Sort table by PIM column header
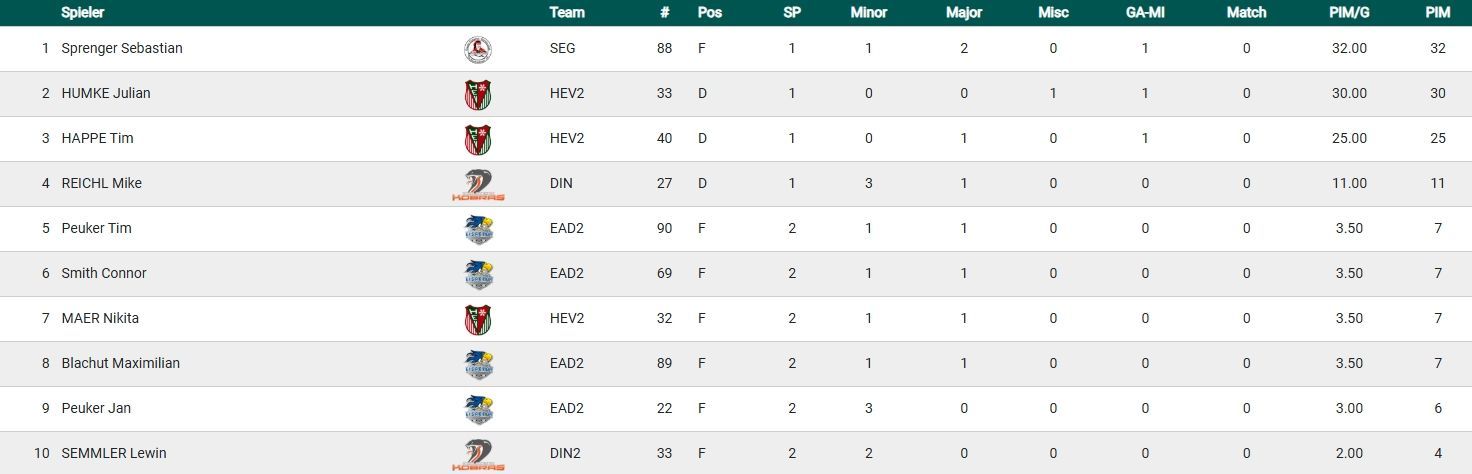Image resolution: width=1472 pixels, height=474 pixels. coord(1438,13)
